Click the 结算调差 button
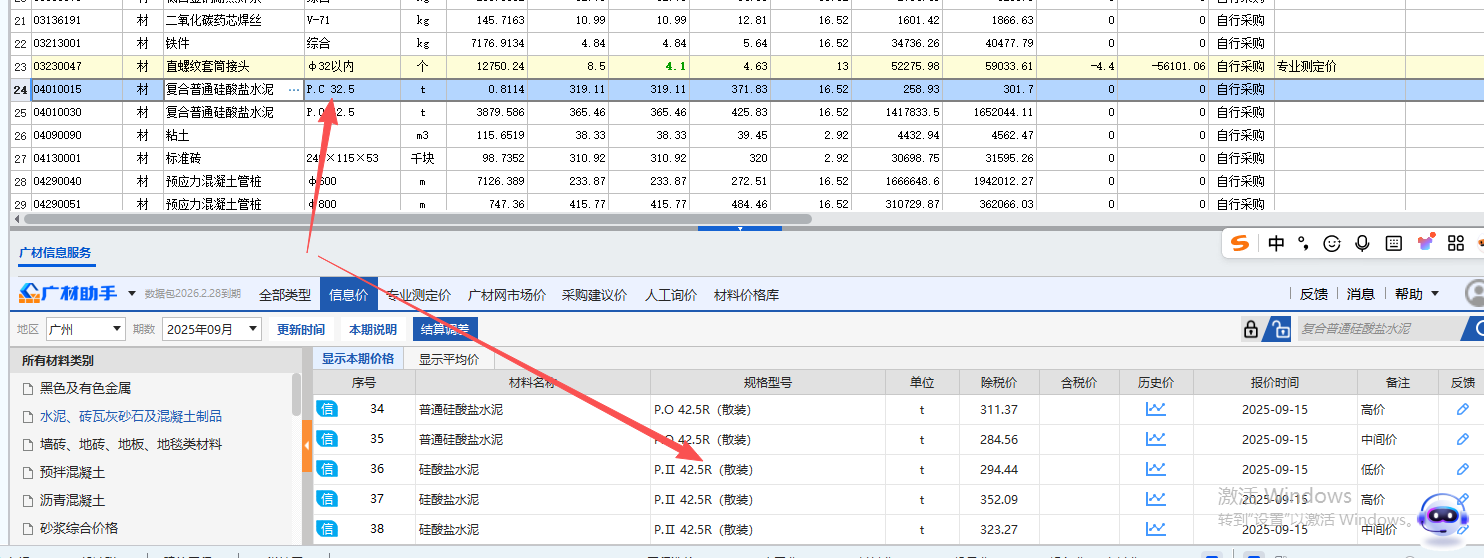1484x558 pixels. (x=446, y=329)
